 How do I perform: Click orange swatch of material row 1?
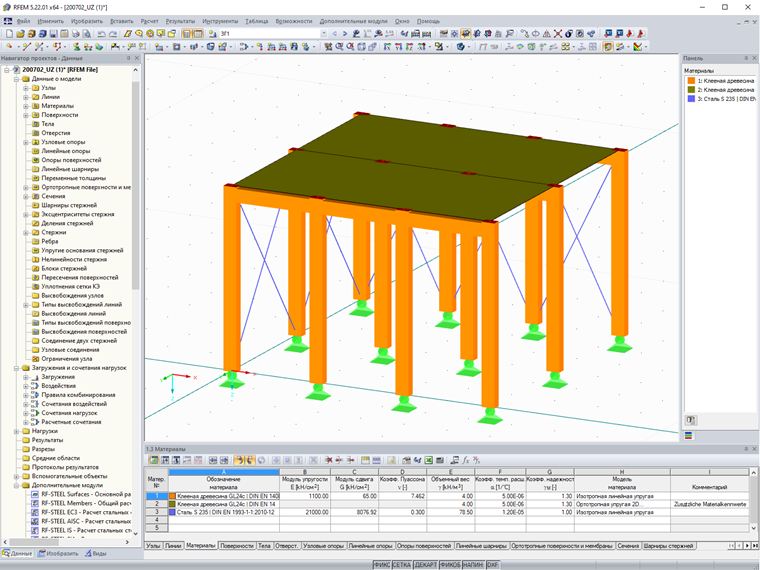[x=173, y=496]
